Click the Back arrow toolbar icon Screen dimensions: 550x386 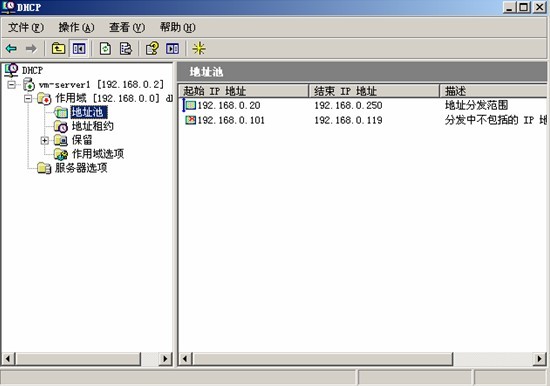(11, 48)
